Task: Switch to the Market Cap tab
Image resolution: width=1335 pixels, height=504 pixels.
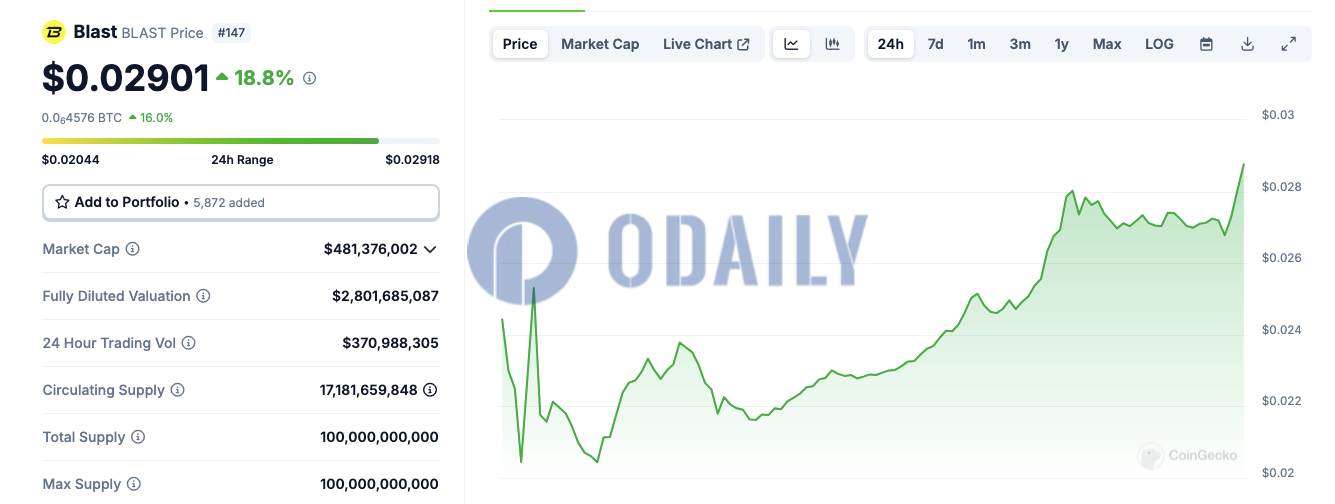Action: 600,44
